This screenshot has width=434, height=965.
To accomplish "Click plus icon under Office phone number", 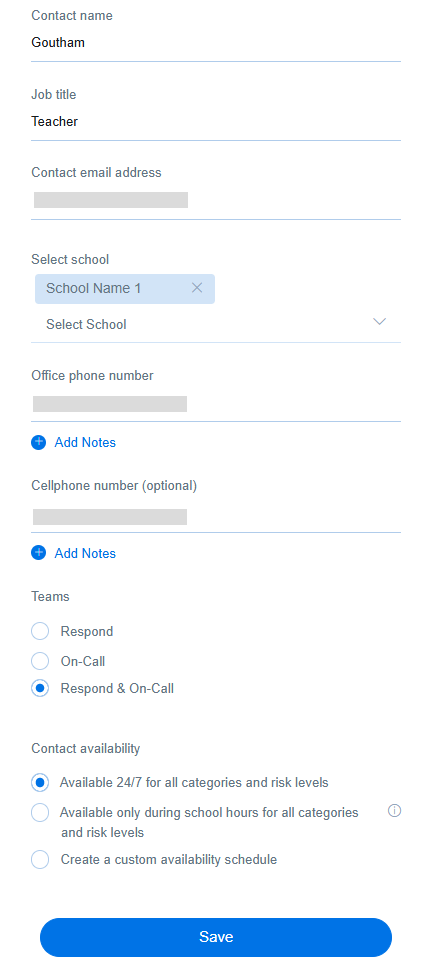I will [38, 442].
